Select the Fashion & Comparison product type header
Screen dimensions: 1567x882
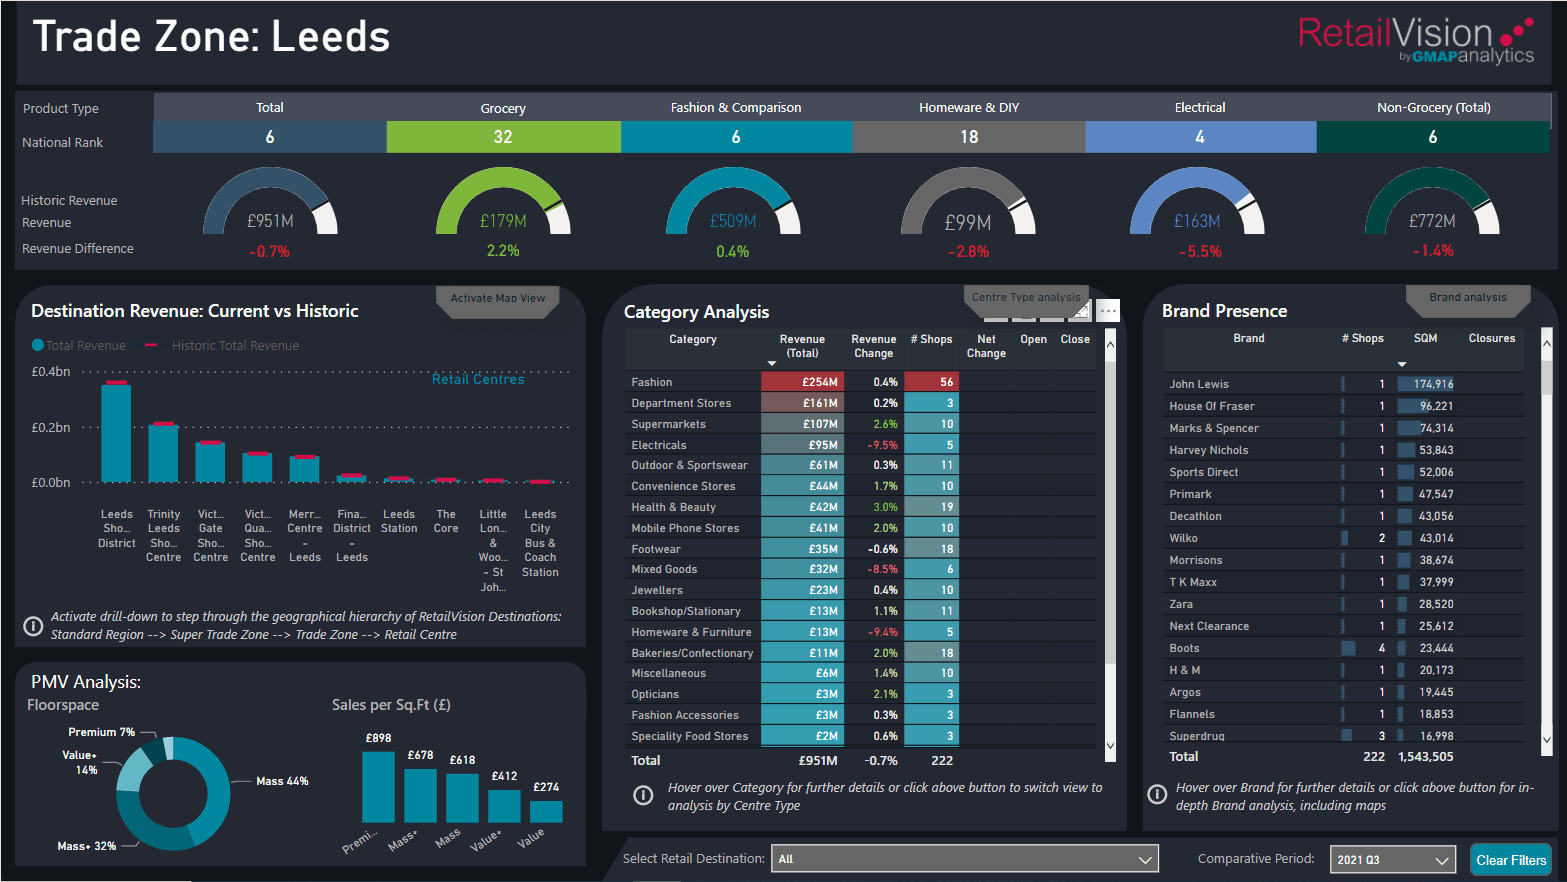click(x=736, y=107)
